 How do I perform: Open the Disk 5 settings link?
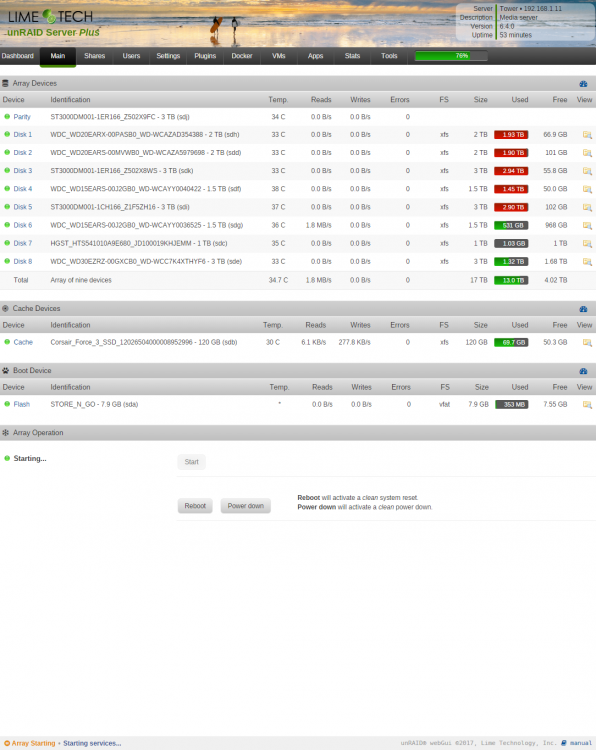[x=22, y=207]
